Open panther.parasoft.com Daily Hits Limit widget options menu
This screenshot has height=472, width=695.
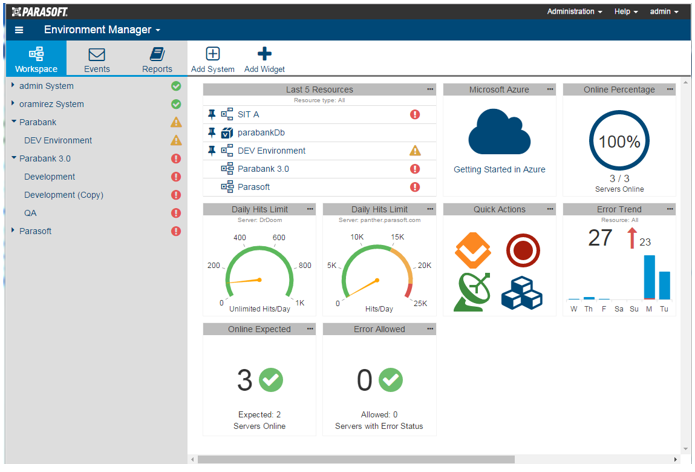point(430,209)
